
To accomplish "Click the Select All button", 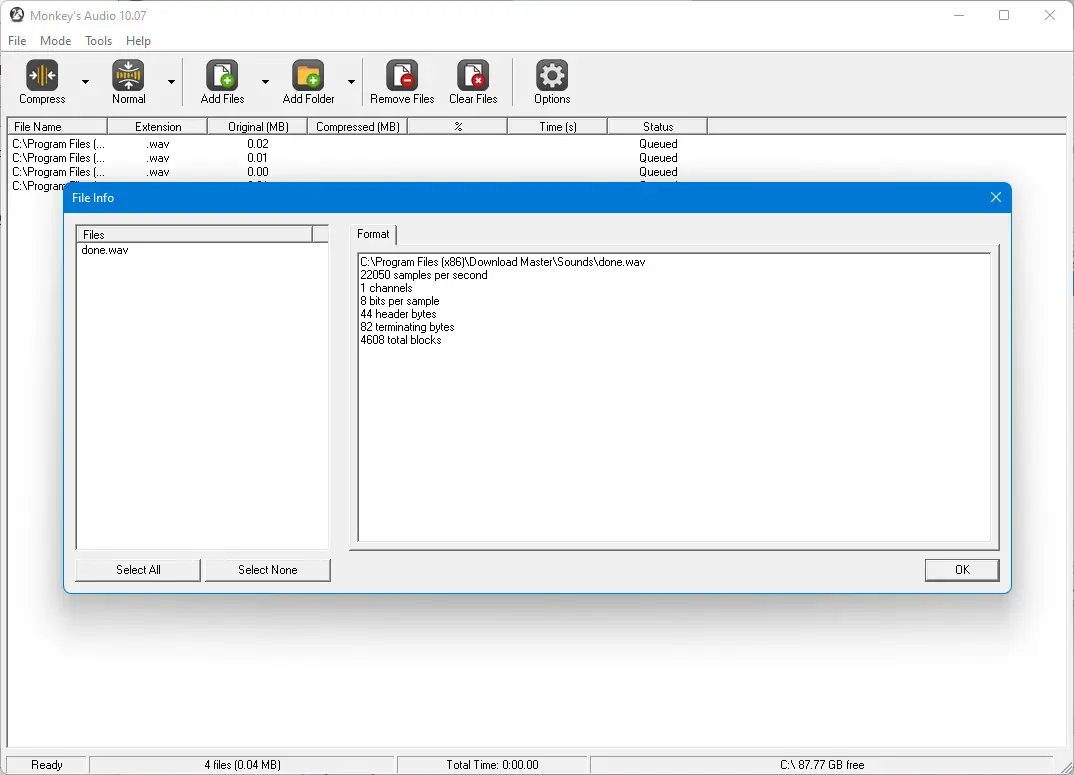I will tap(138, 570).
